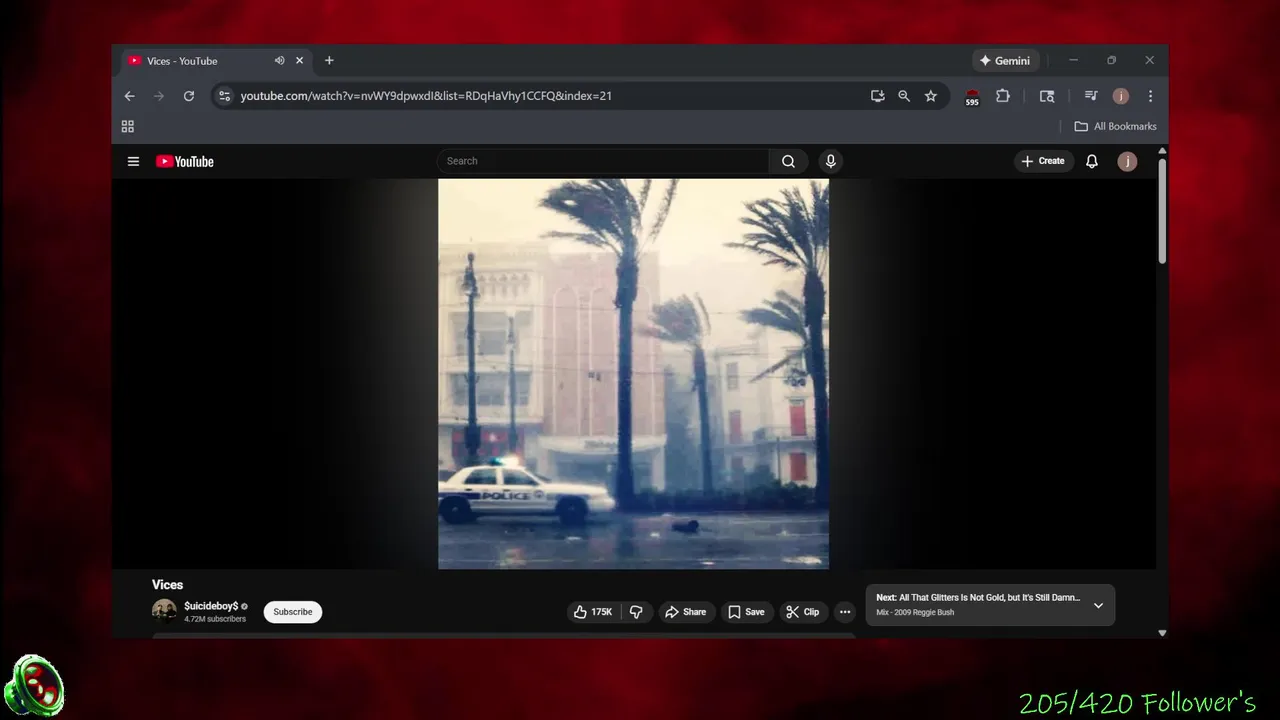
Task: Close the Vices - YouTube tab
Action: pyautogui.click(x=299, y=61)
